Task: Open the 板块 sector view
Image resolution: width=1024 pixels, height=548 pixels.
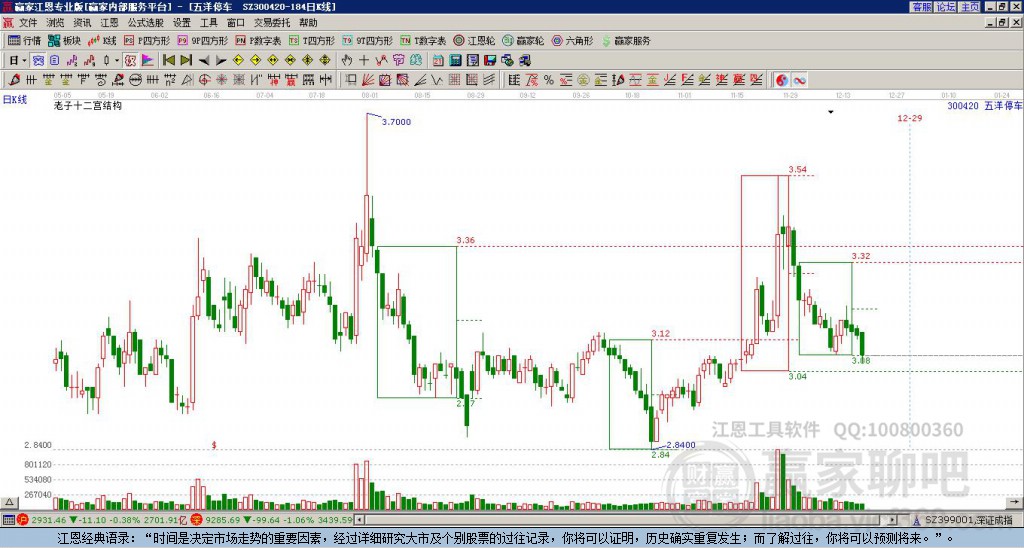Action: [64, 40]
